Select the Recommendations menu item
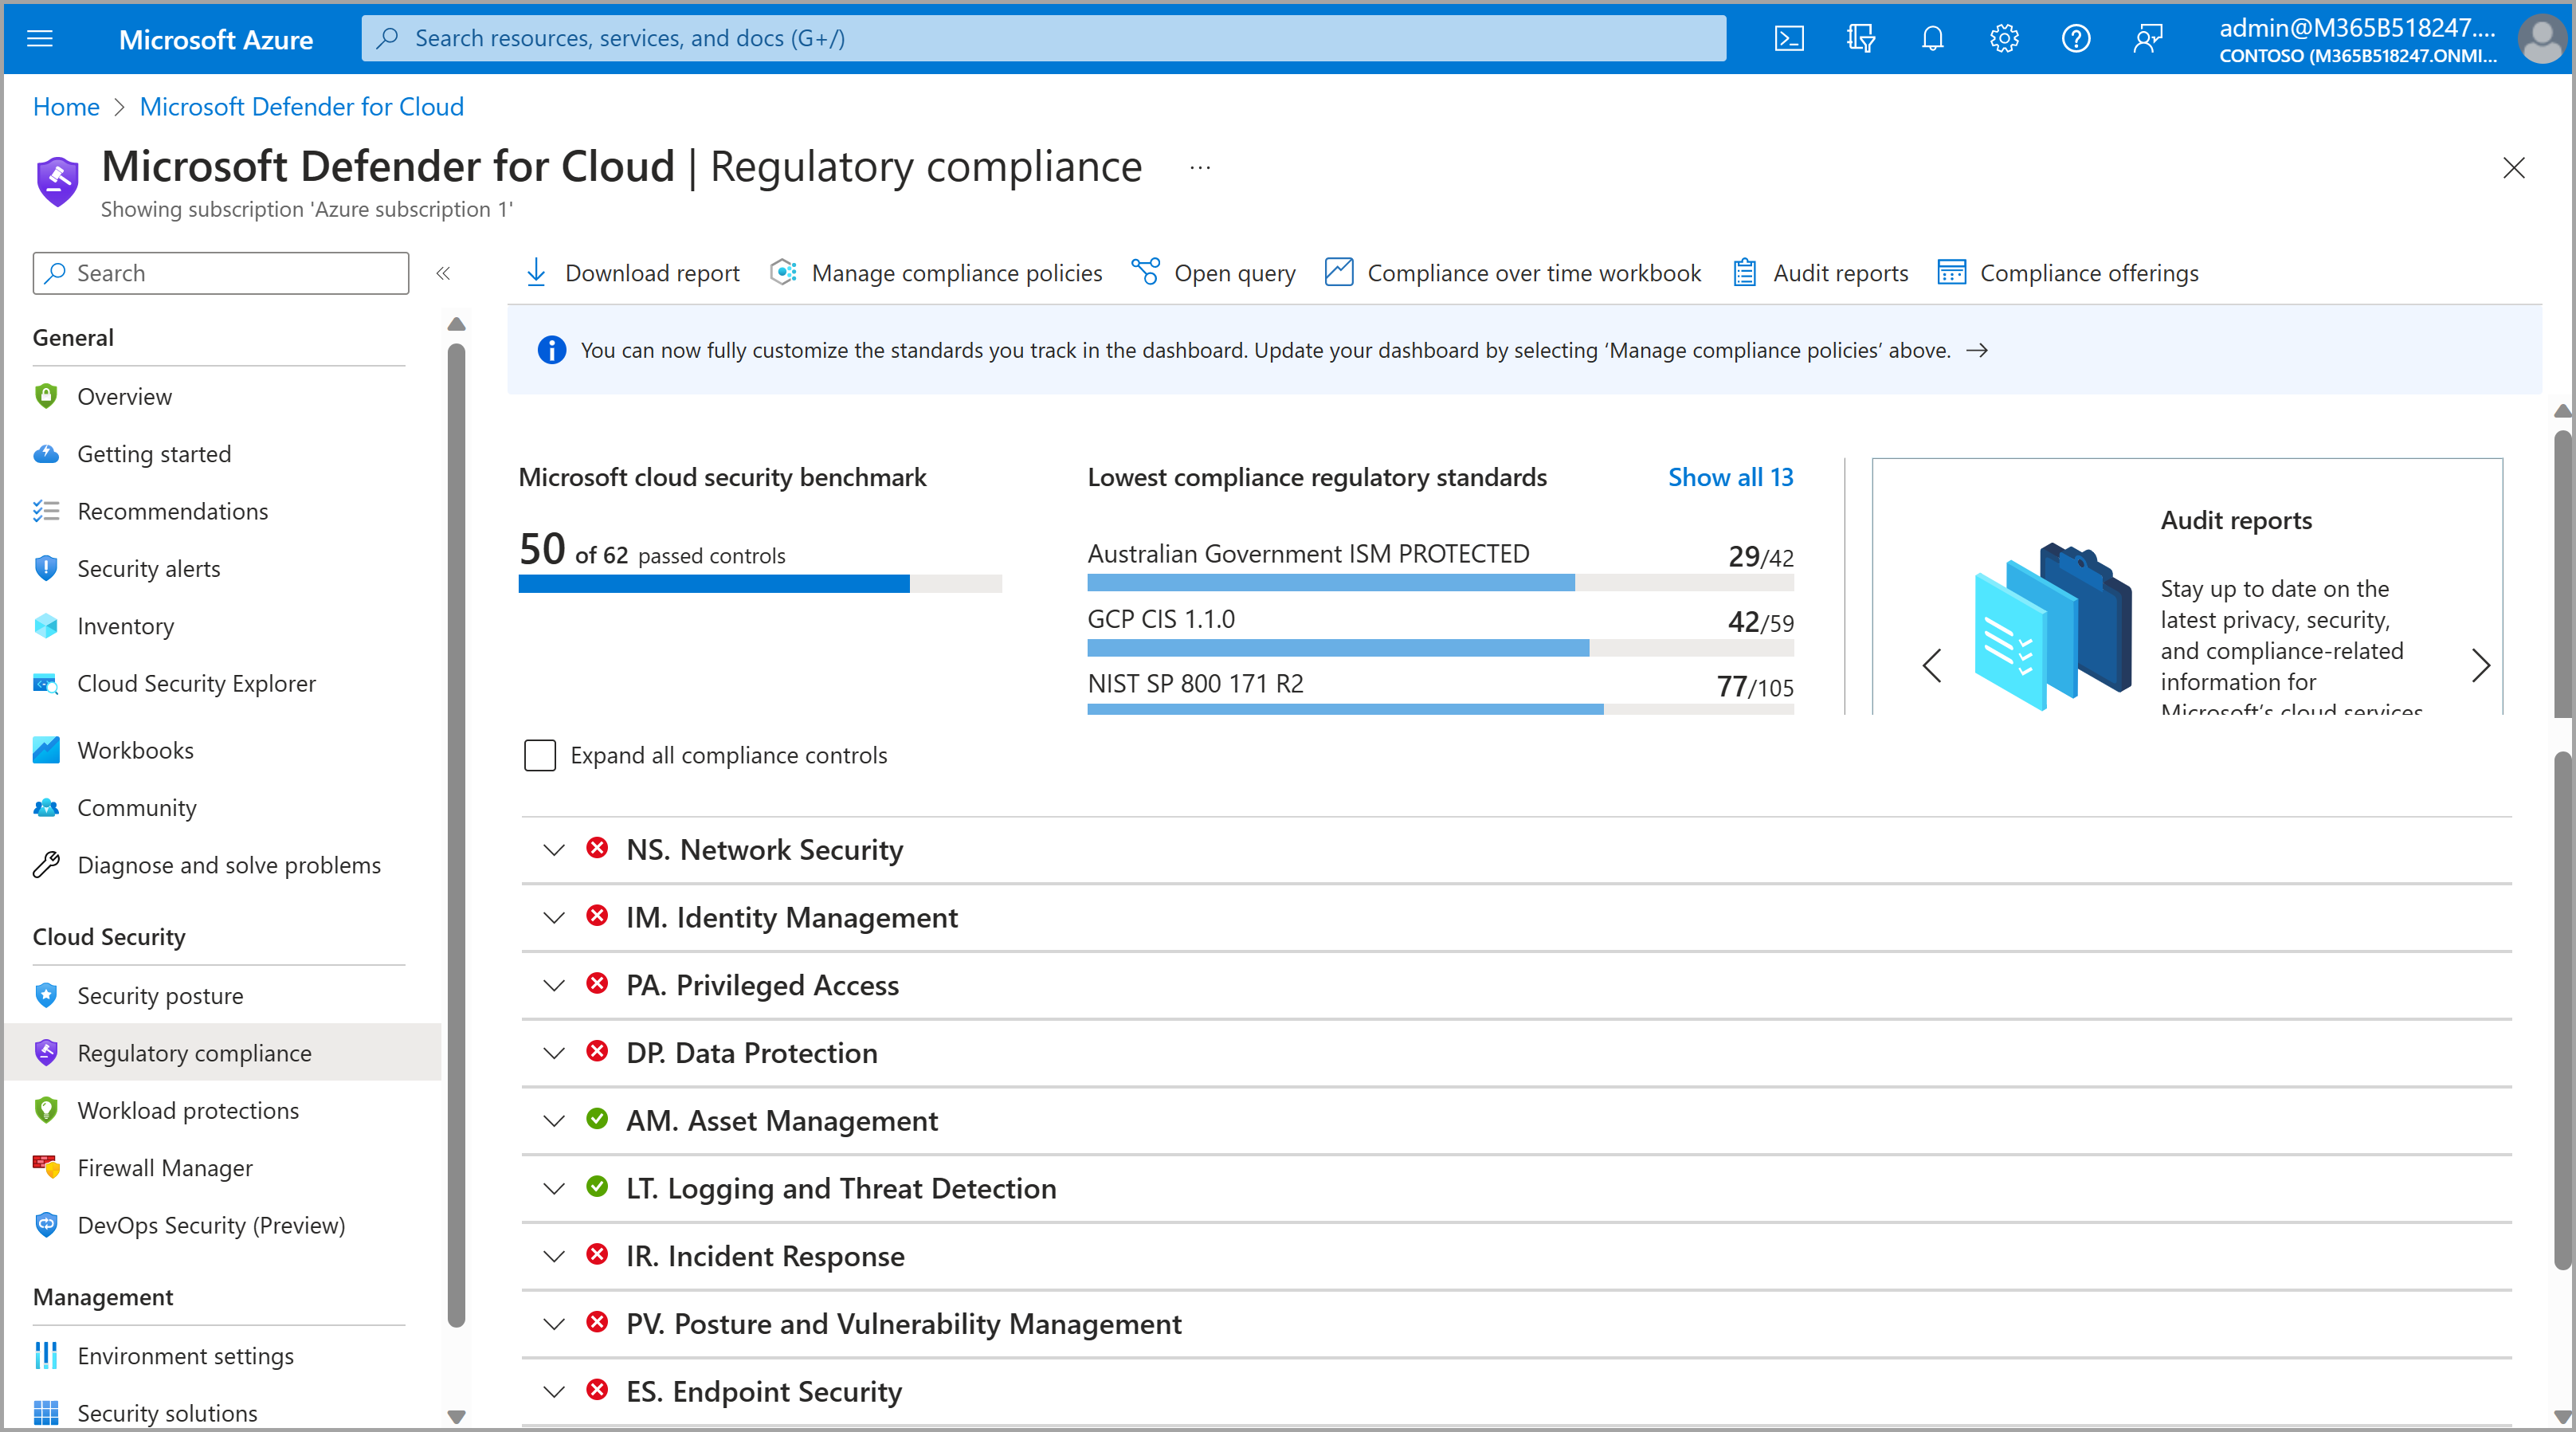Screen dimensions: 2576x1432 (171, 510)
